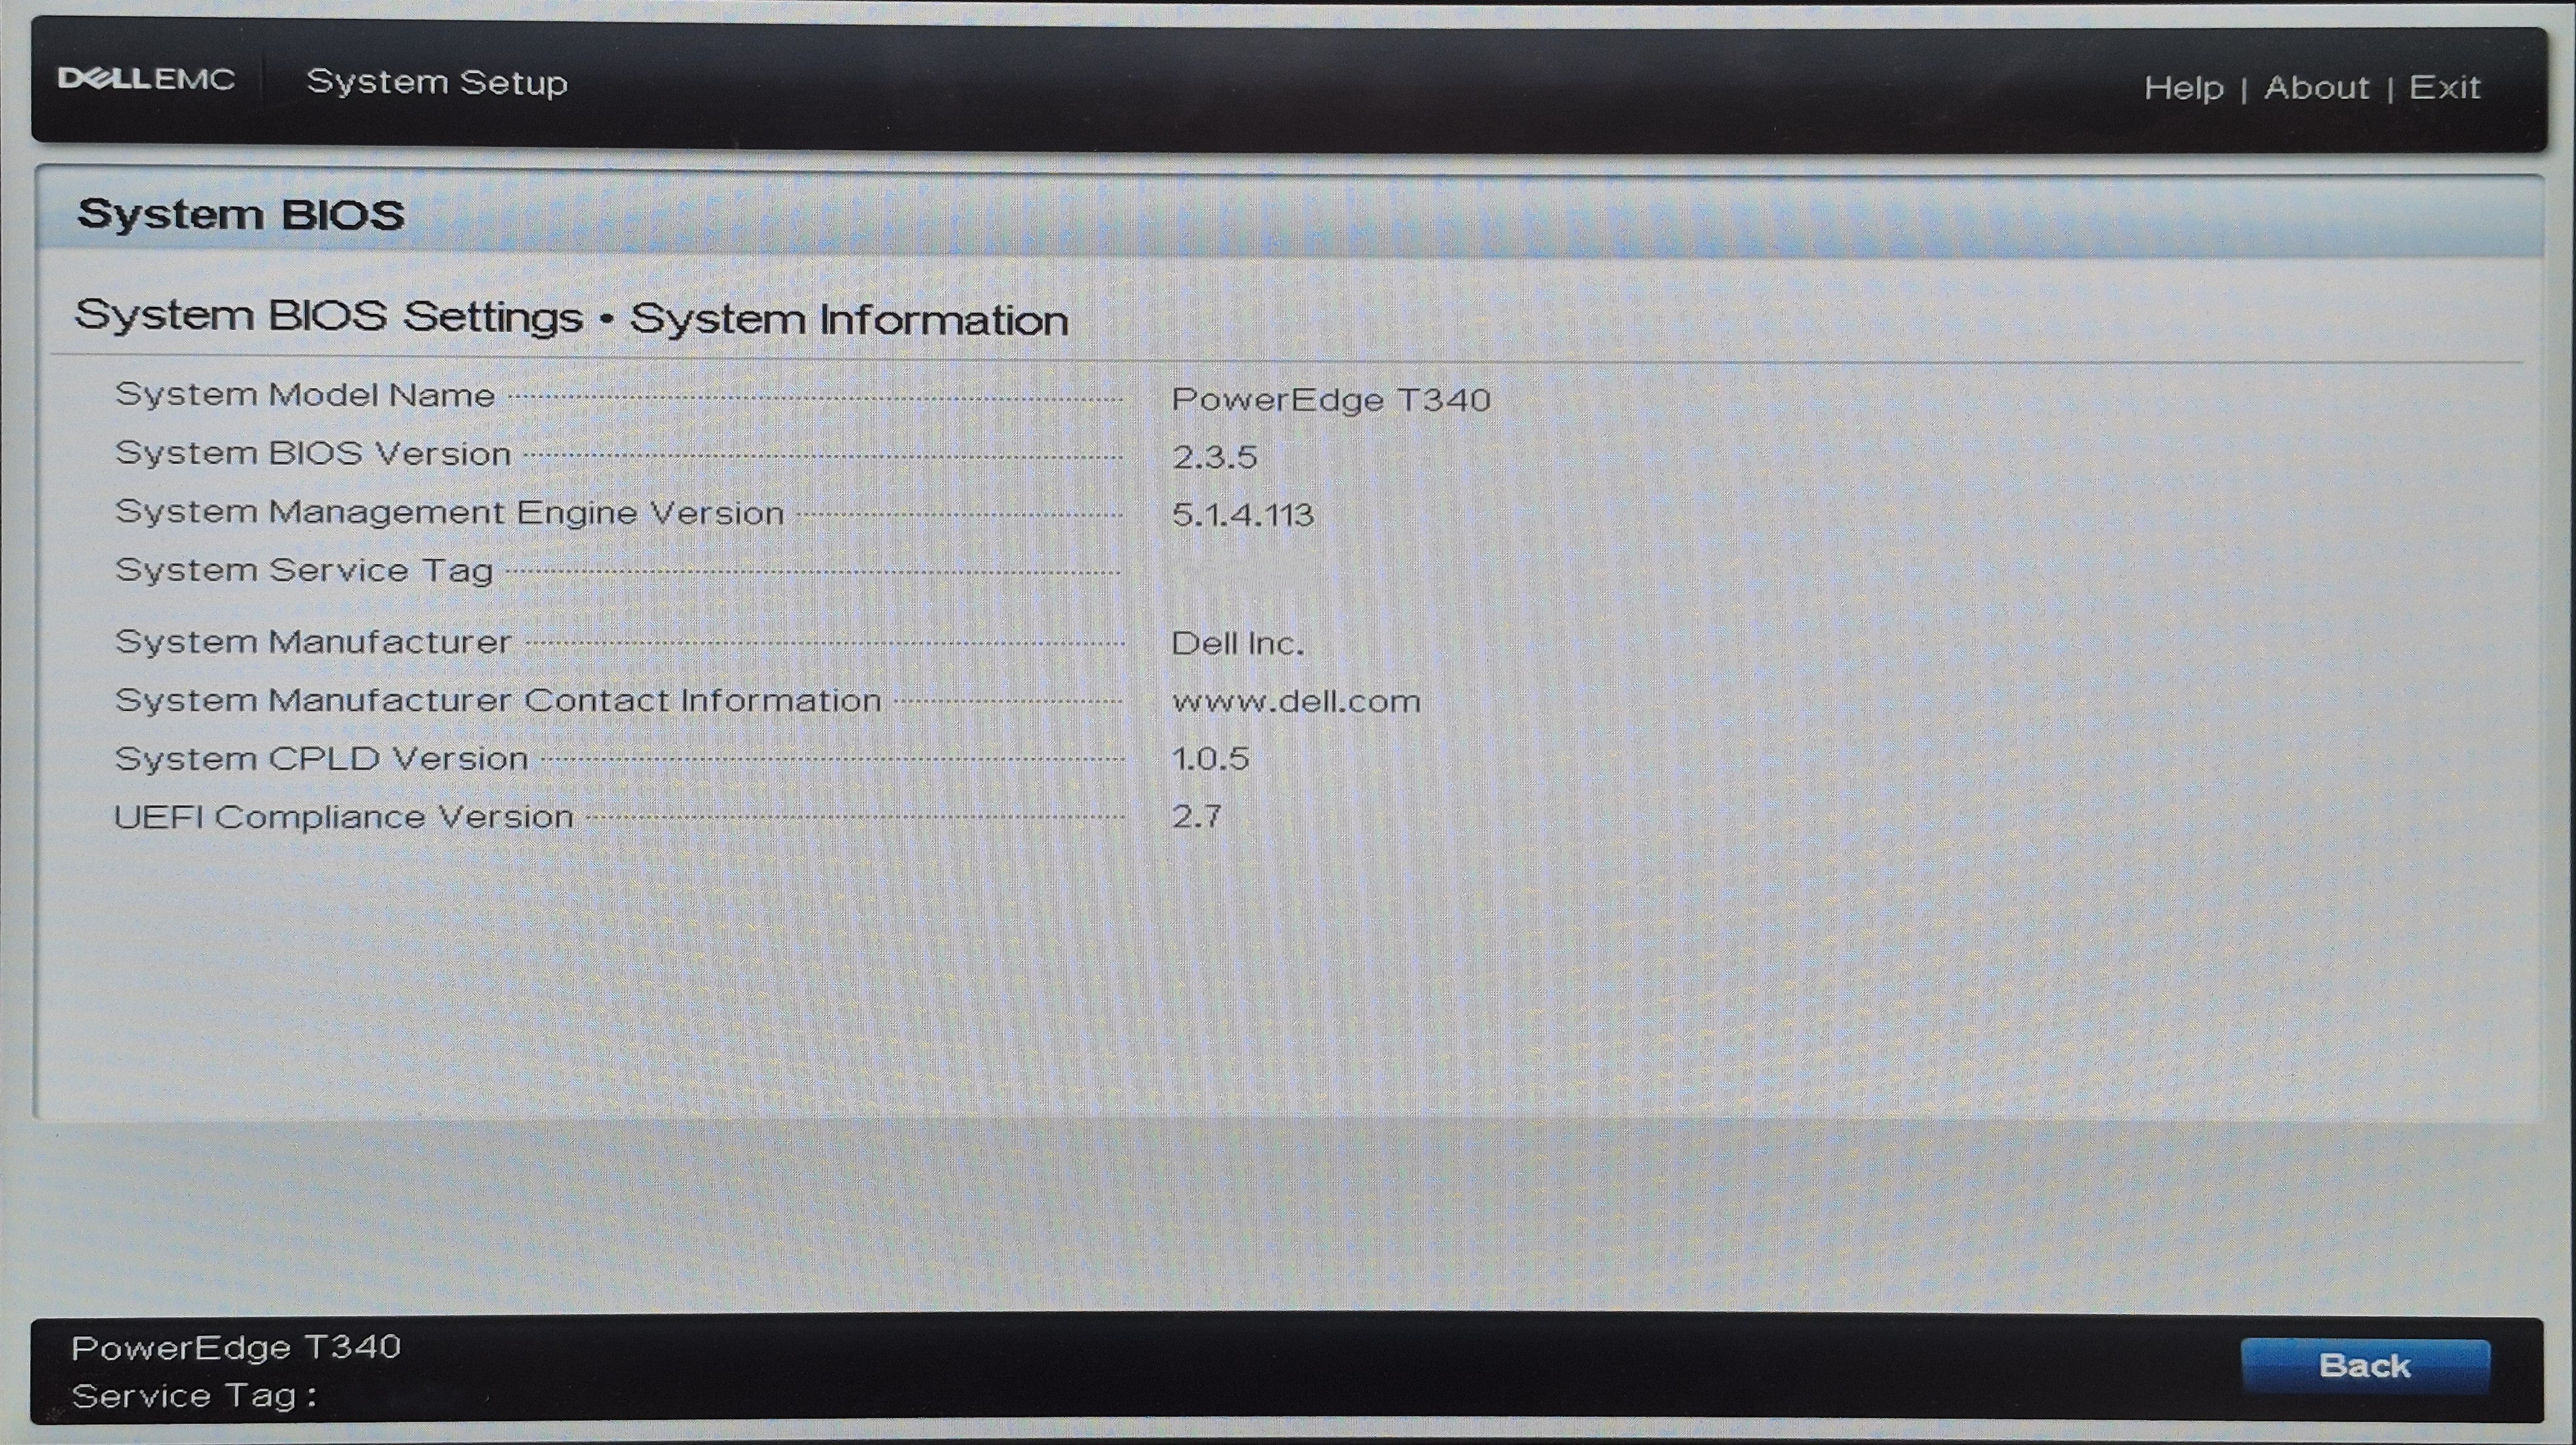Click the Dell EMC logo
This screenshot has width=2576, height=1445.
pos(147,79)
